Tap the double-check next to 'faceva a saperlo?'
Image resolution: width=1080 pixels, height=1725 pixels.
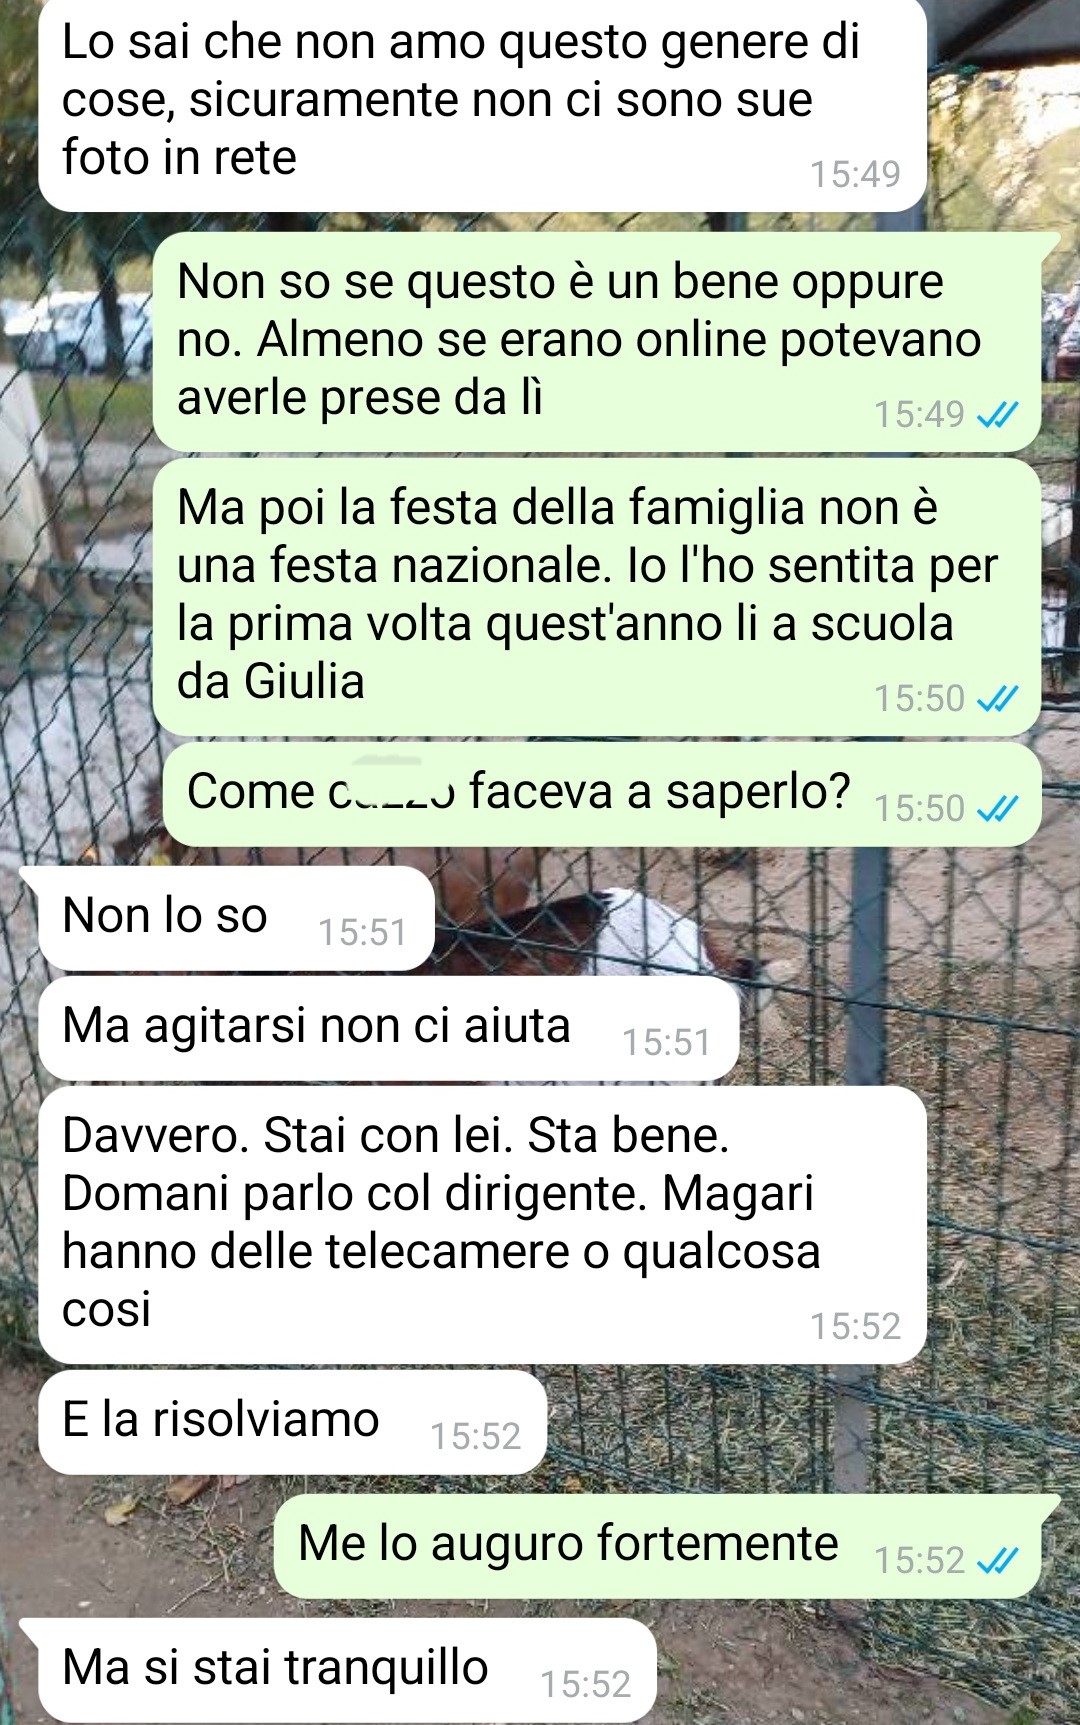click(997, 808)
